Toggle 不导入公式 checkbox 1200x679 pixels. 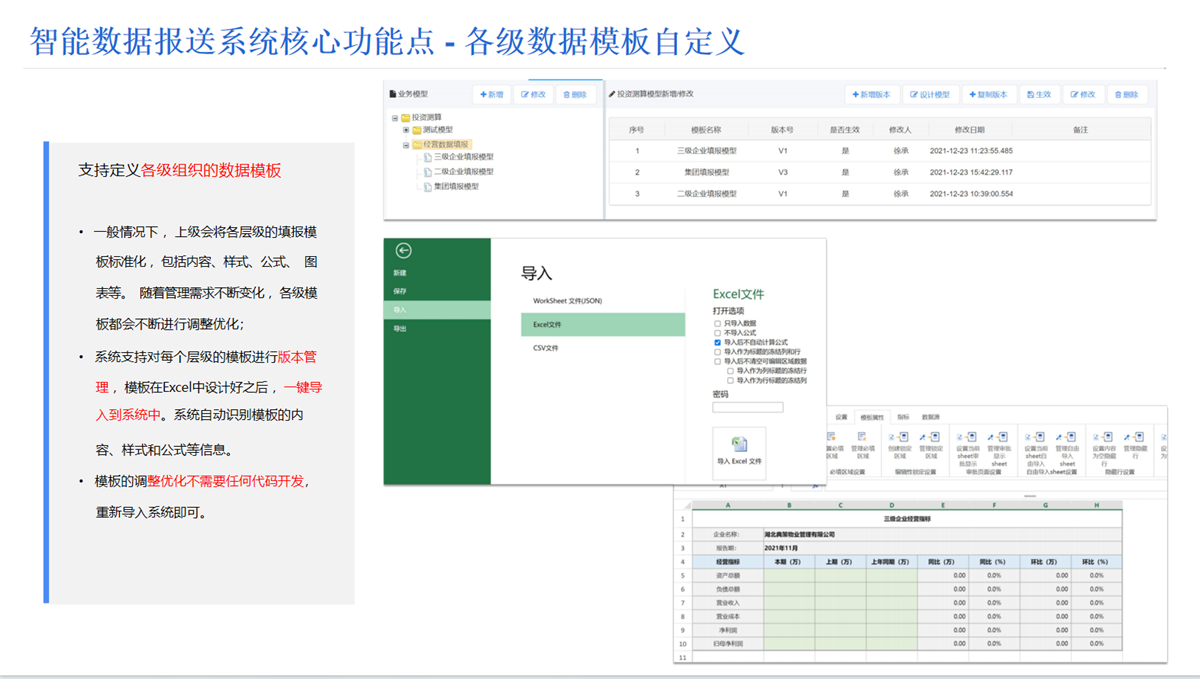click(x=717, y=333)
